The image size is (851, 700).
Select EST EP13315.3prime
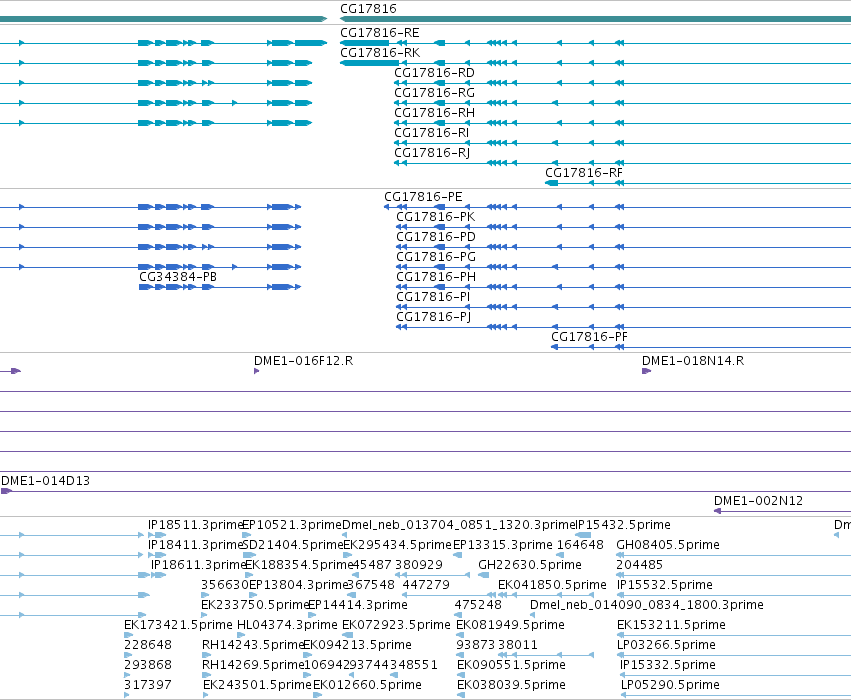(503, 545)
